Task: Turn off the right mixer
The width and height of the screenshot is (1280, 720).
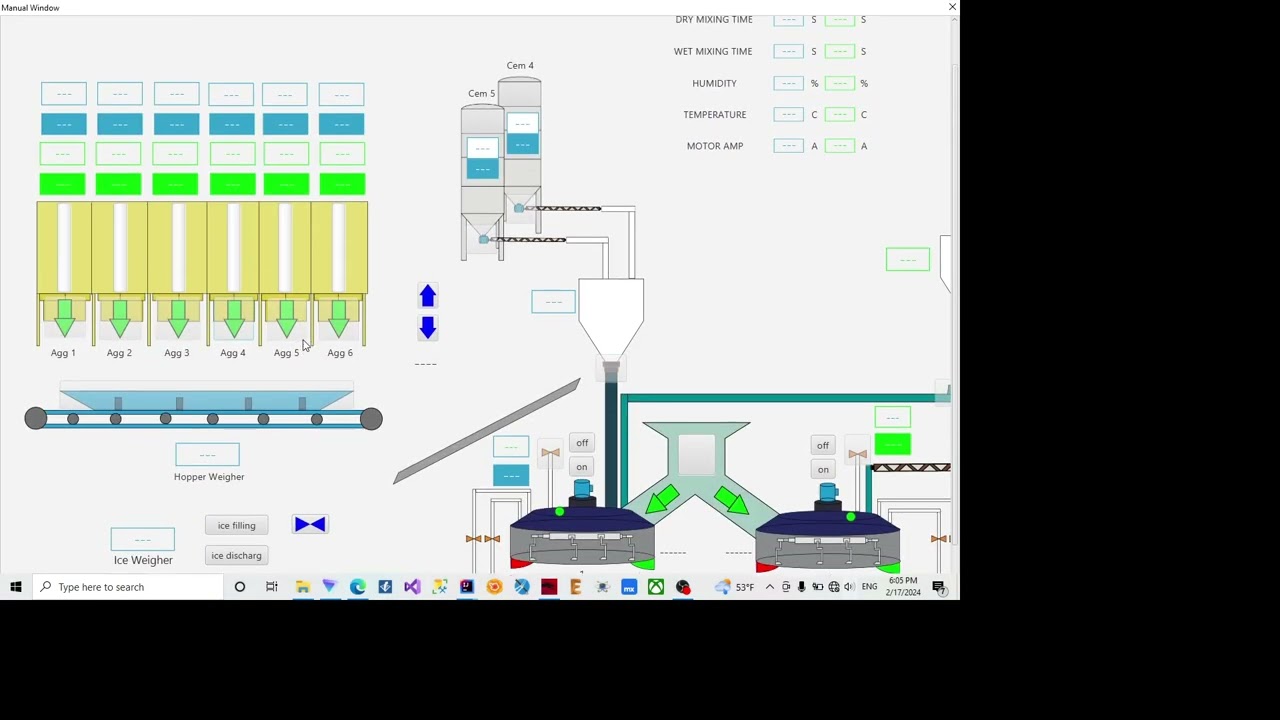Action: (823, 446)
